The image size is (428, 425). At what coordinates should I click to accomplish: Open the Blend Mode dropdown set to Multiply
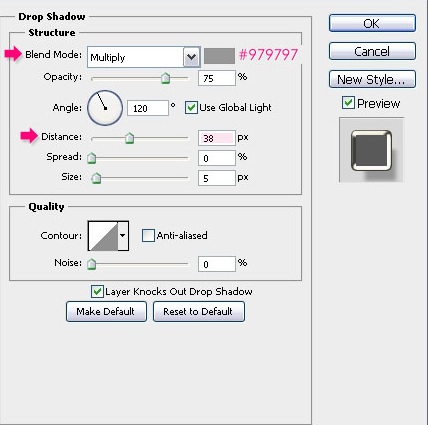pyautogui.click(x=144, y=57)
